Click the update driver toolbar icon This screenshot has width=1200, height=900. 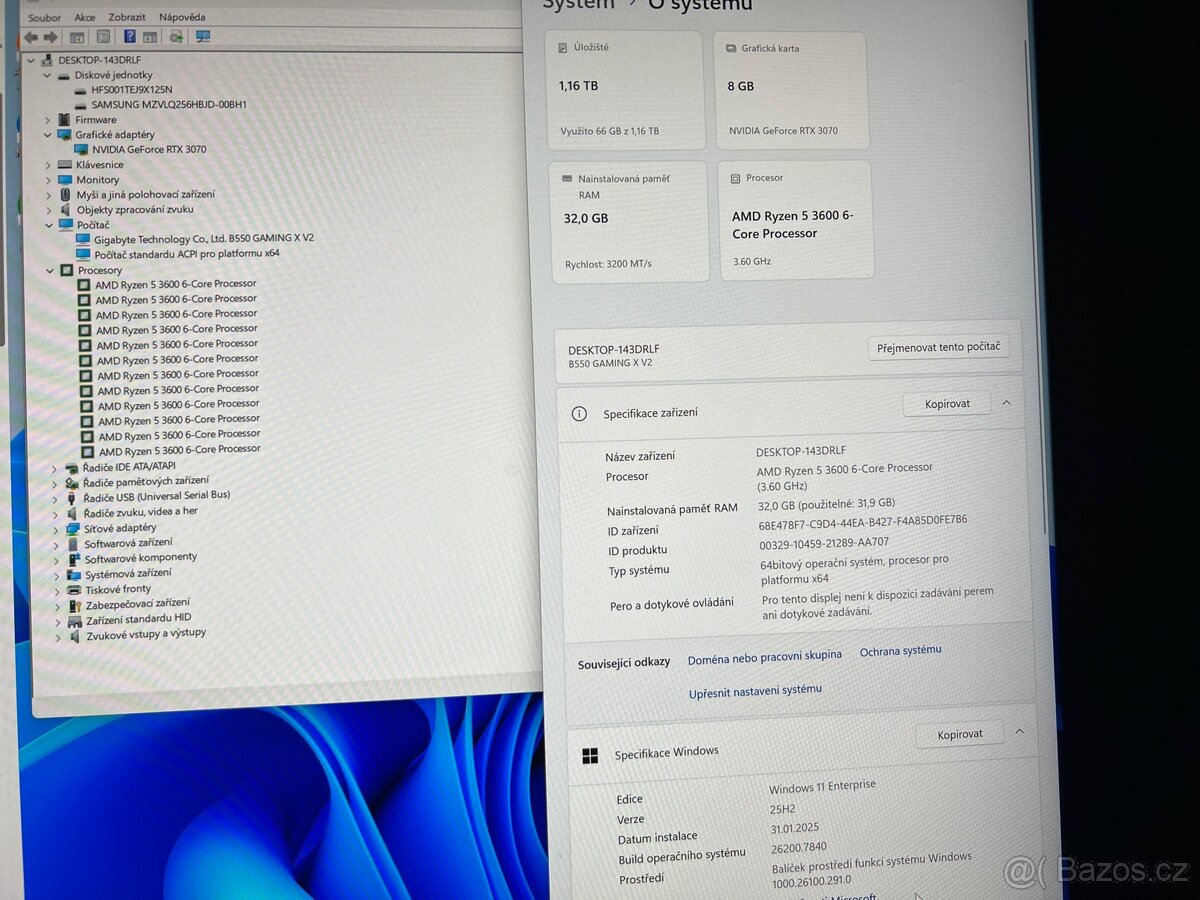(x=176, y=37)
